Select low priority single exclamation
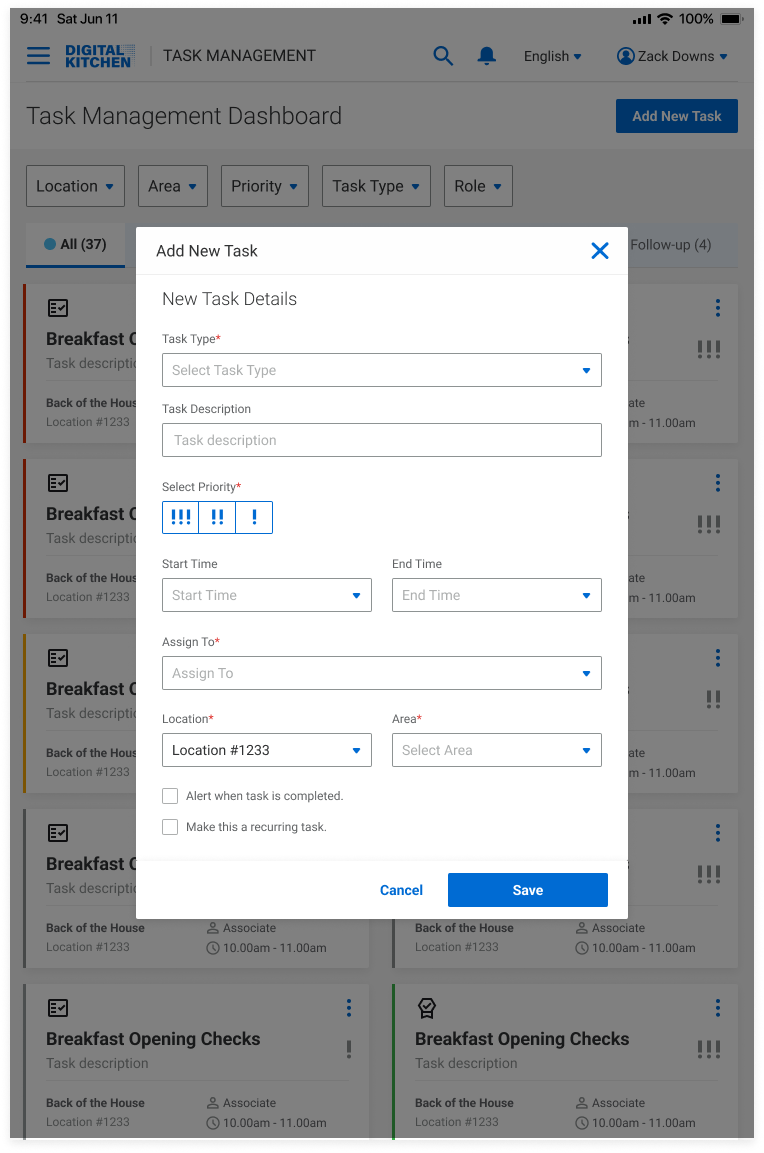Image resolution: width=764 pixels, height=1153 pixels. coord(254,517)
